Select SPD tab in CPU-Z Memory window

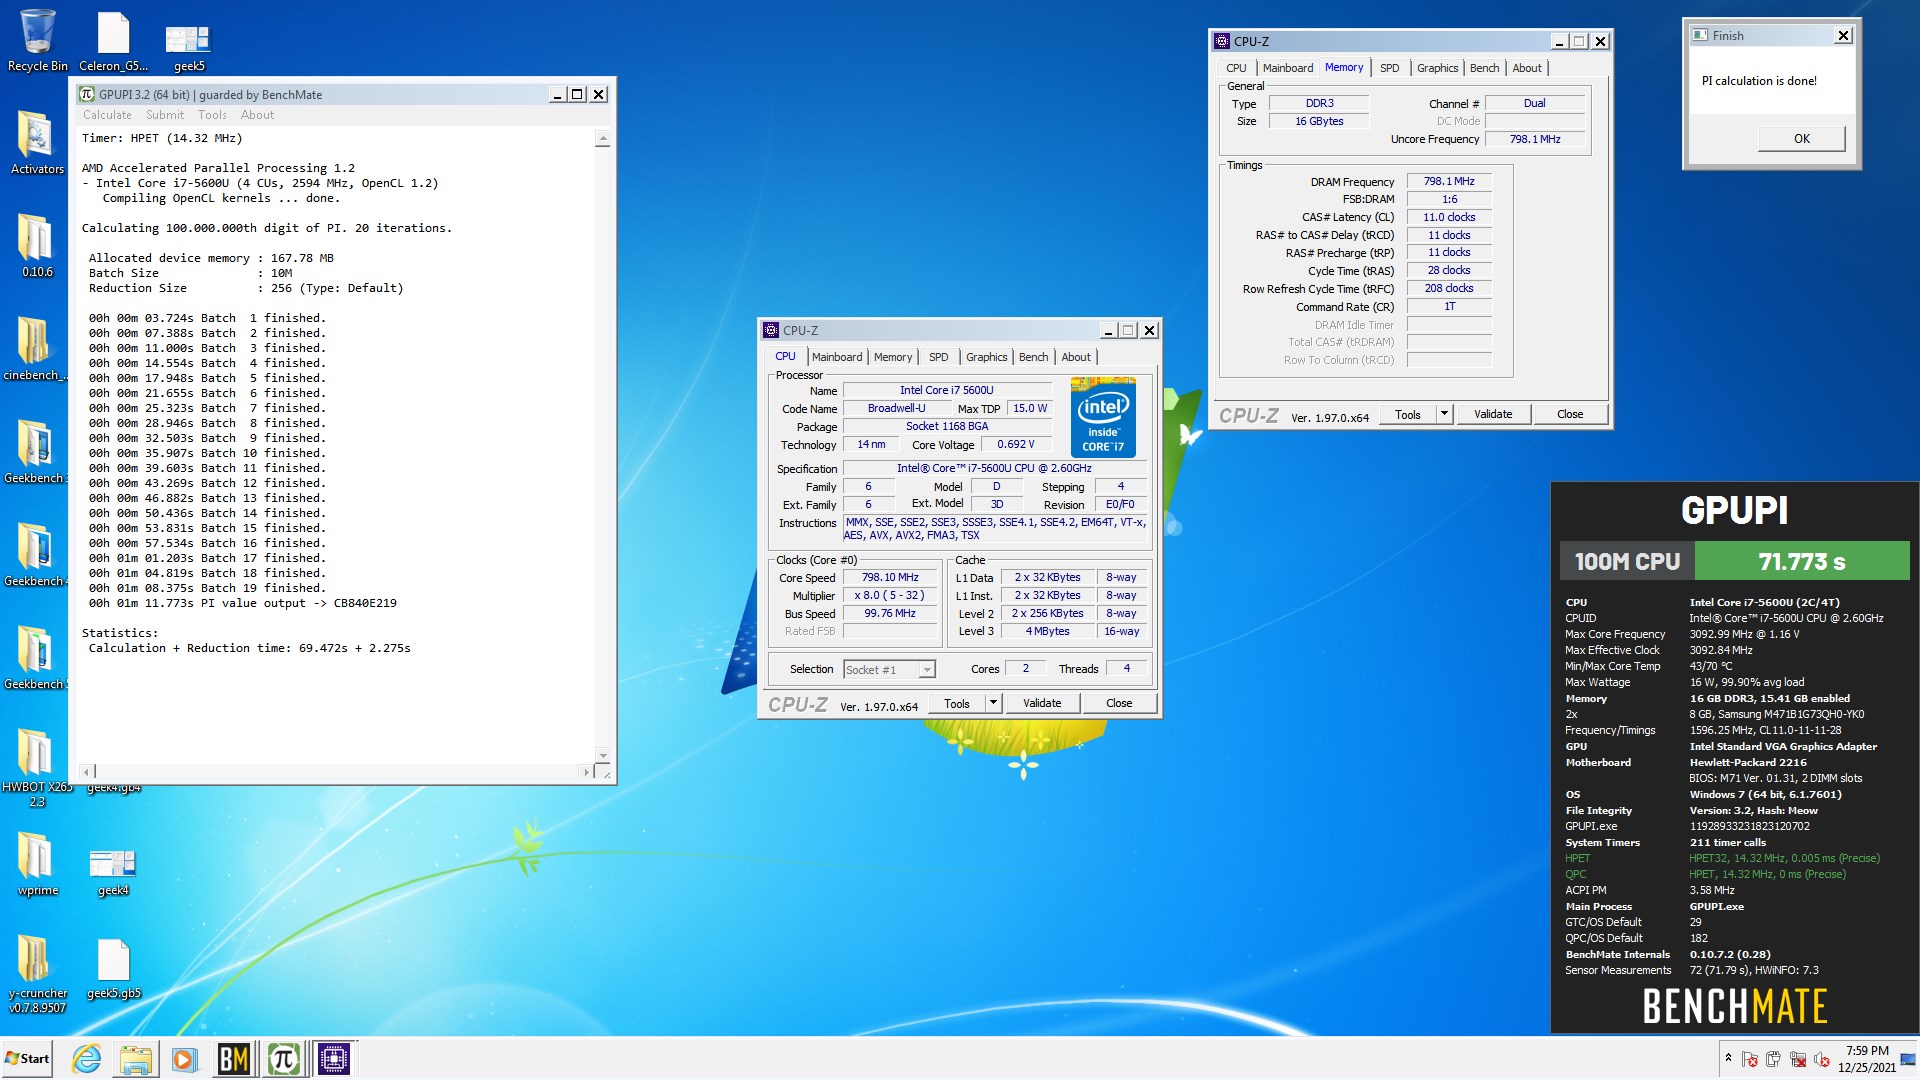coord(1390,68)
